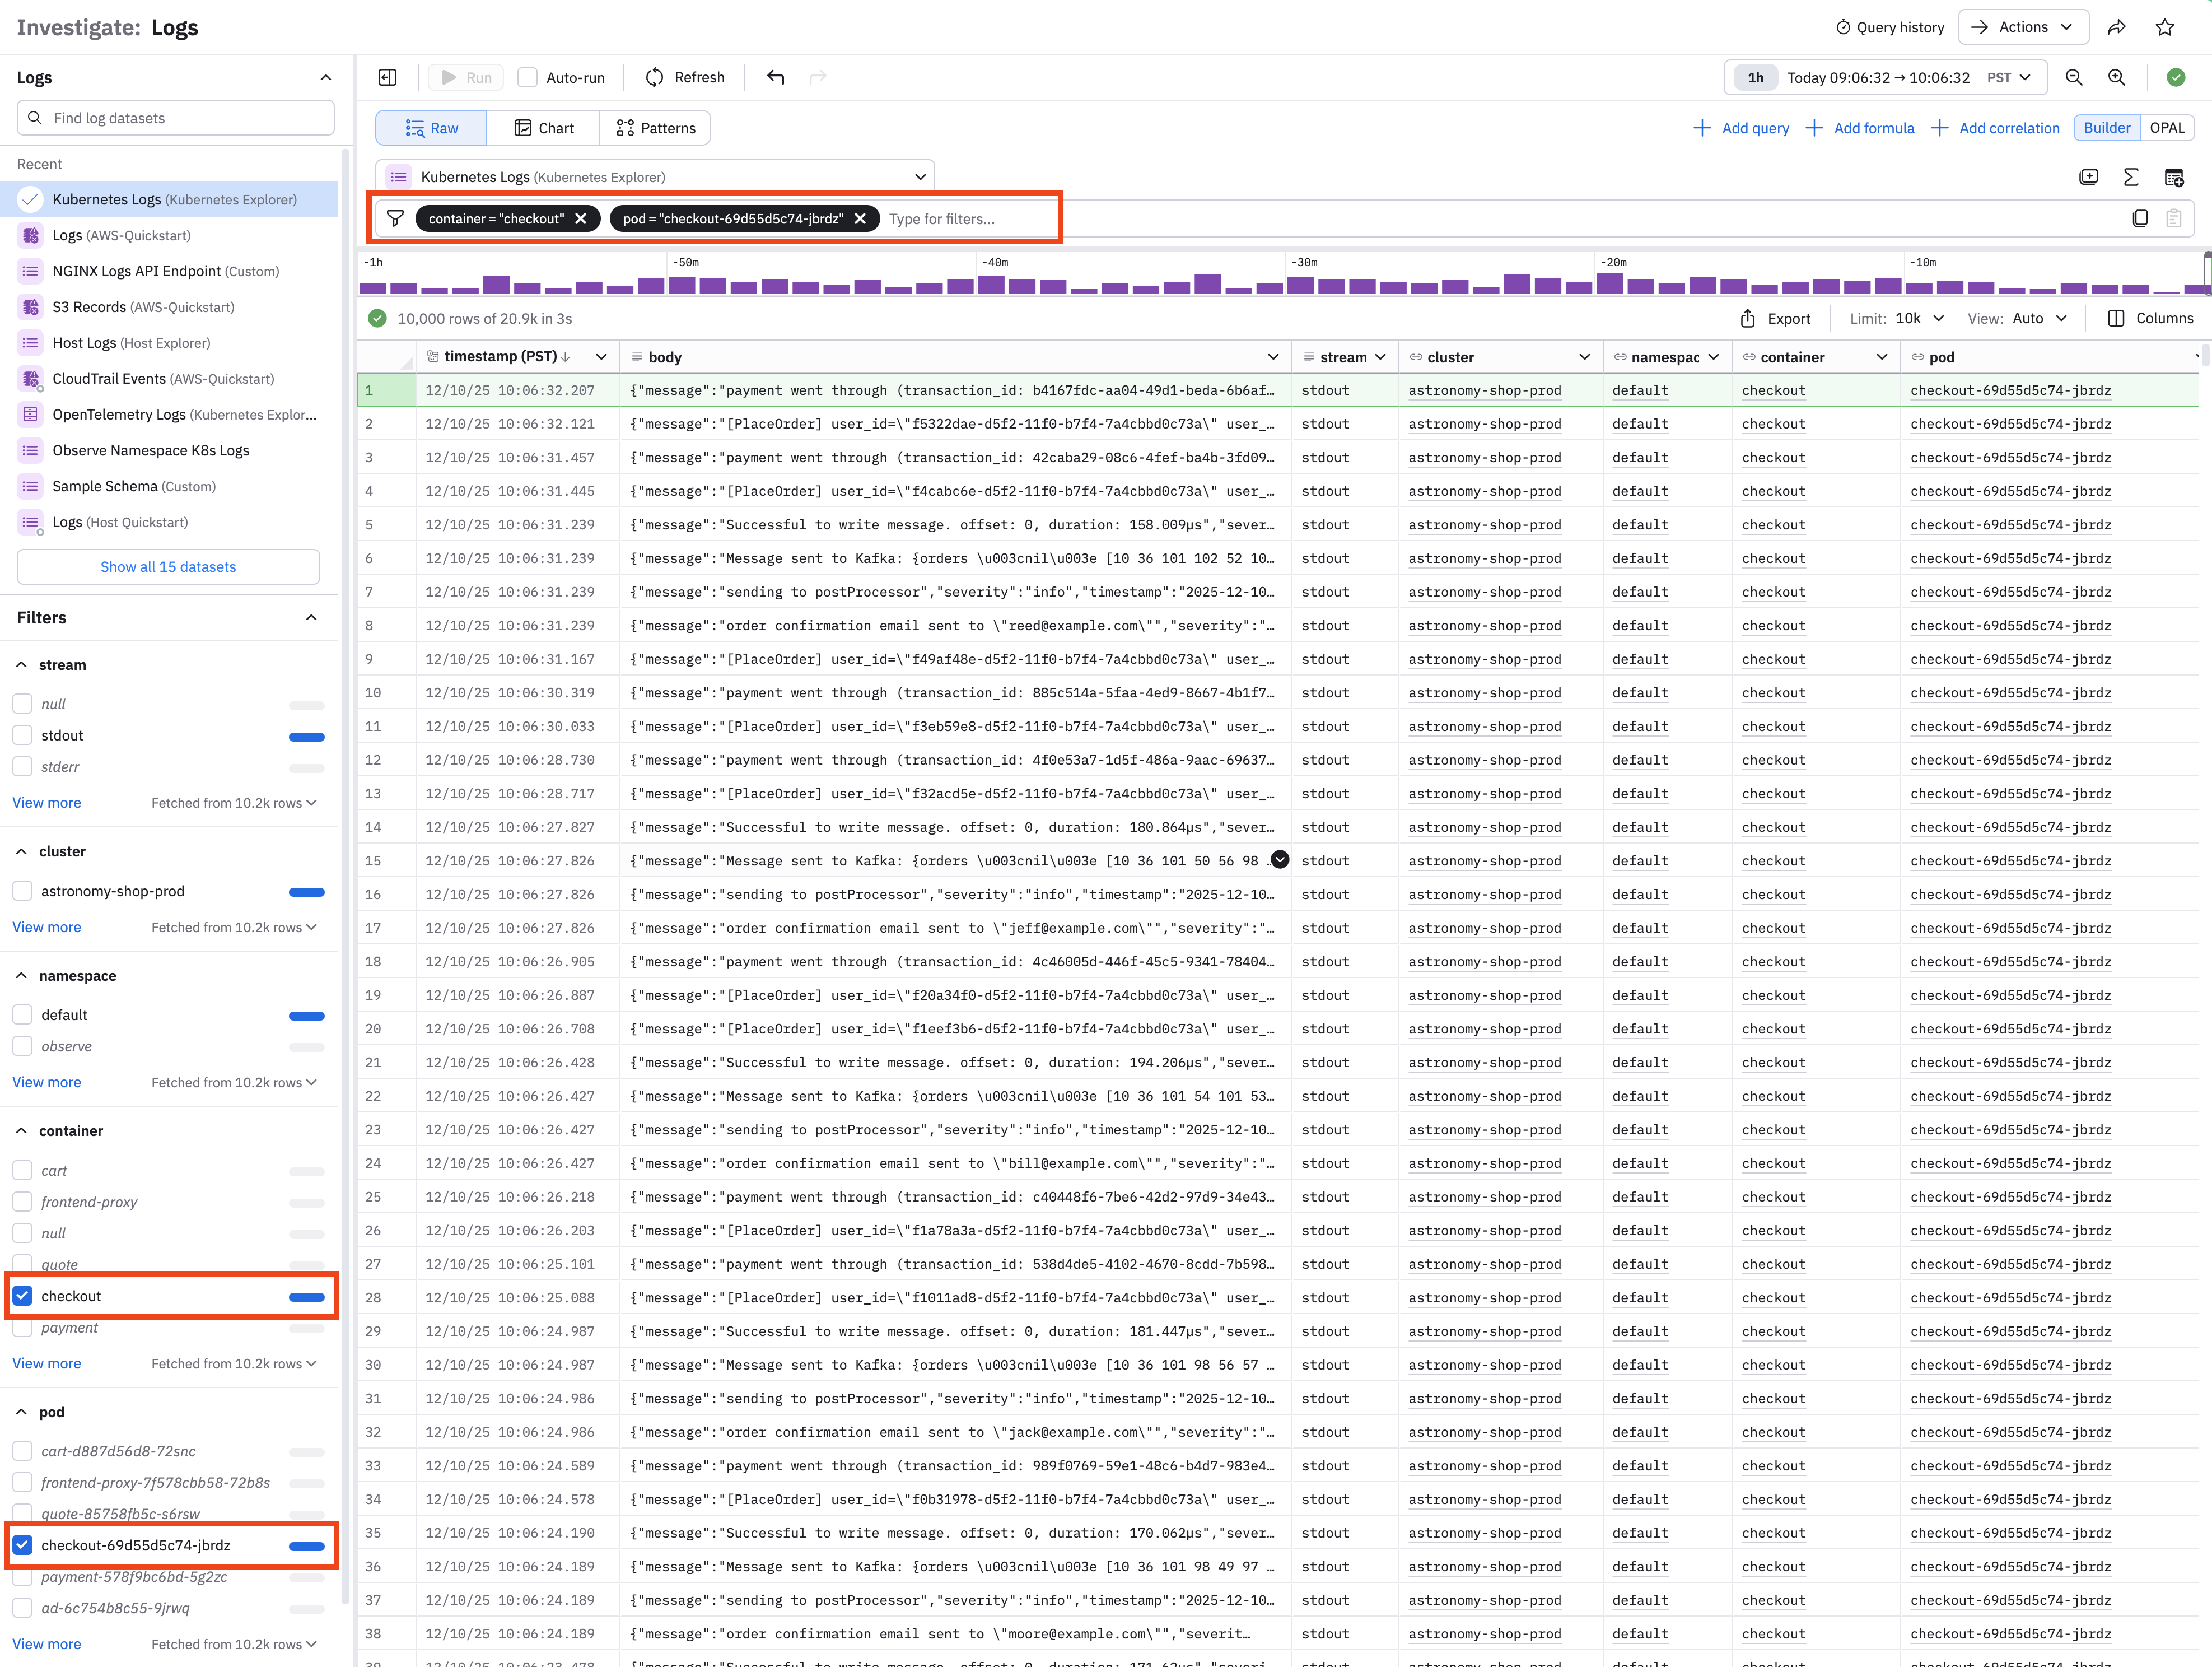Enable the Auto-run checkbox

click(x=528, y=77)
